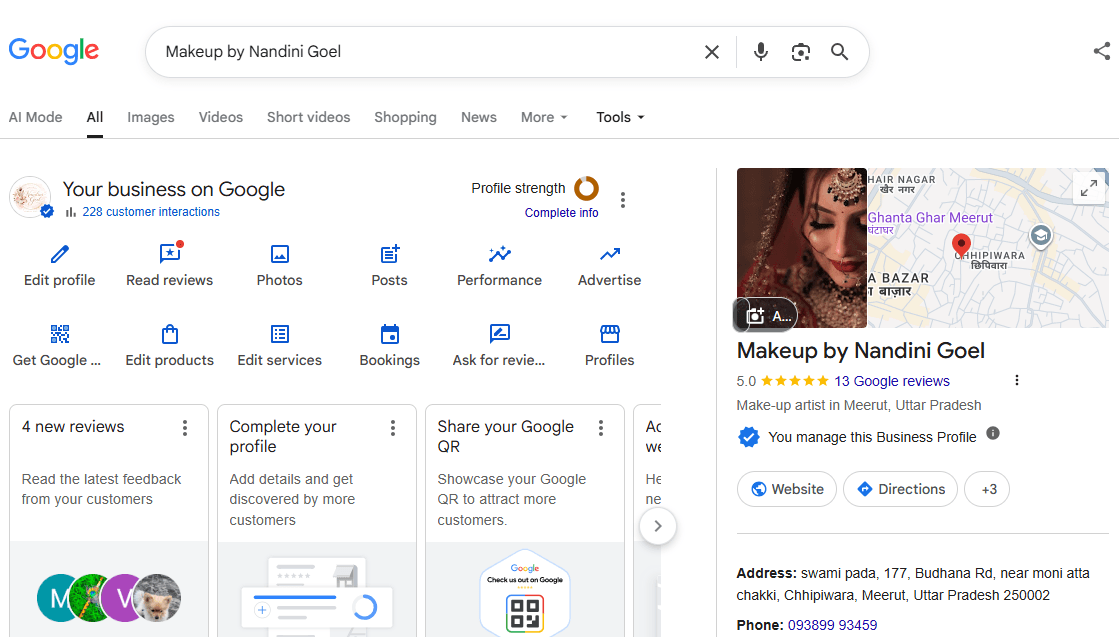The image size is (1119, 637).
Task: Open the Bookings calendar icon
Action: [390, 334]
